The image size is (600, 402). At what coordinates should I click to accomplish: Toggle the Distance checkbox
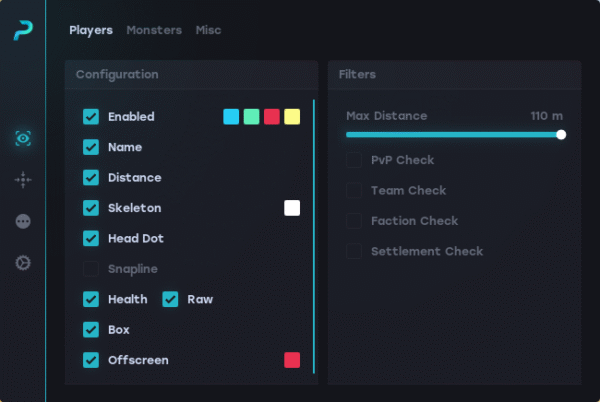tap(91, 177)
